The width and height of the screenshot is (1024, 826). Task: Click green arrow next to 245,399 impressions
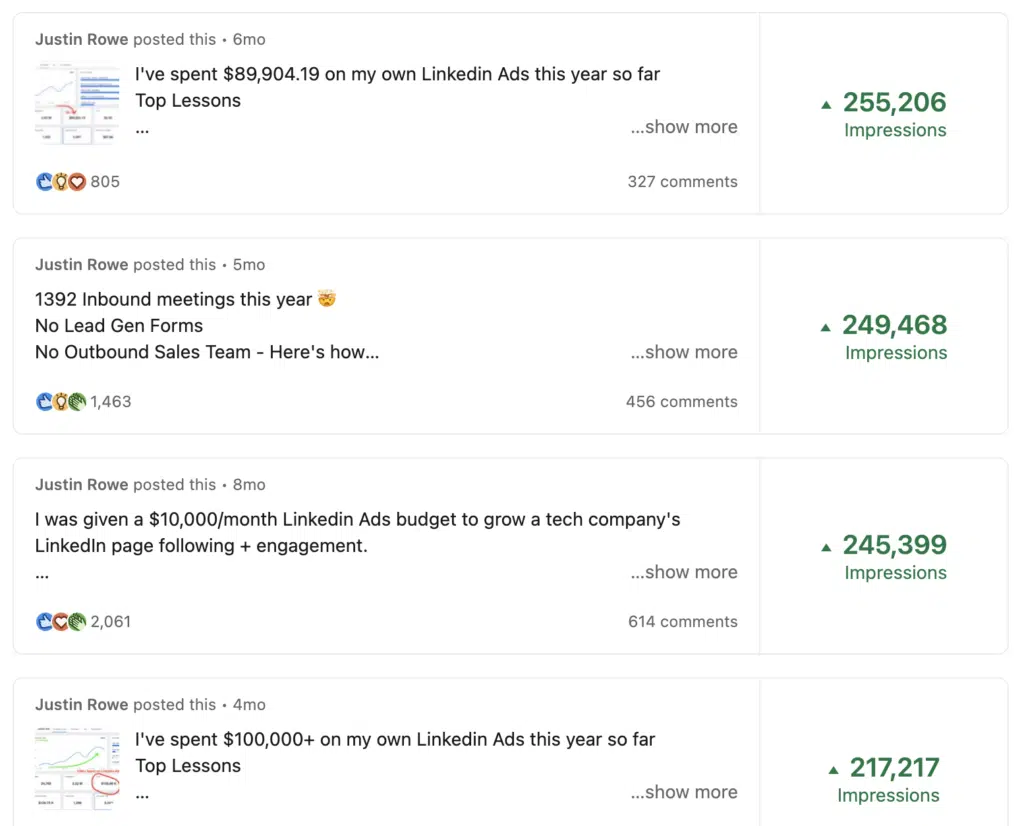(826, 547)
